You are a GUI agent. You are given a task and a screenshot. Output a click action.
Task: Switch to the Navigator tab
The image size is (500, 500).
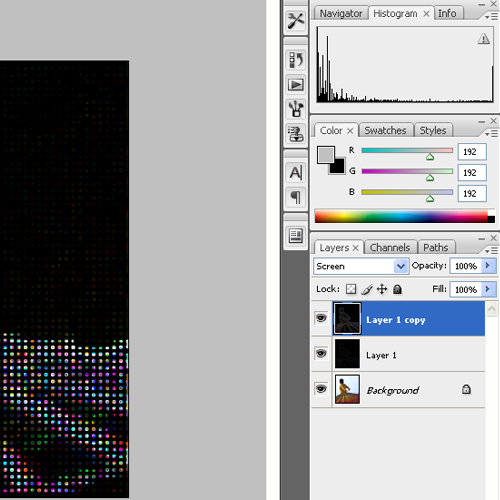[x=341, y=13]
